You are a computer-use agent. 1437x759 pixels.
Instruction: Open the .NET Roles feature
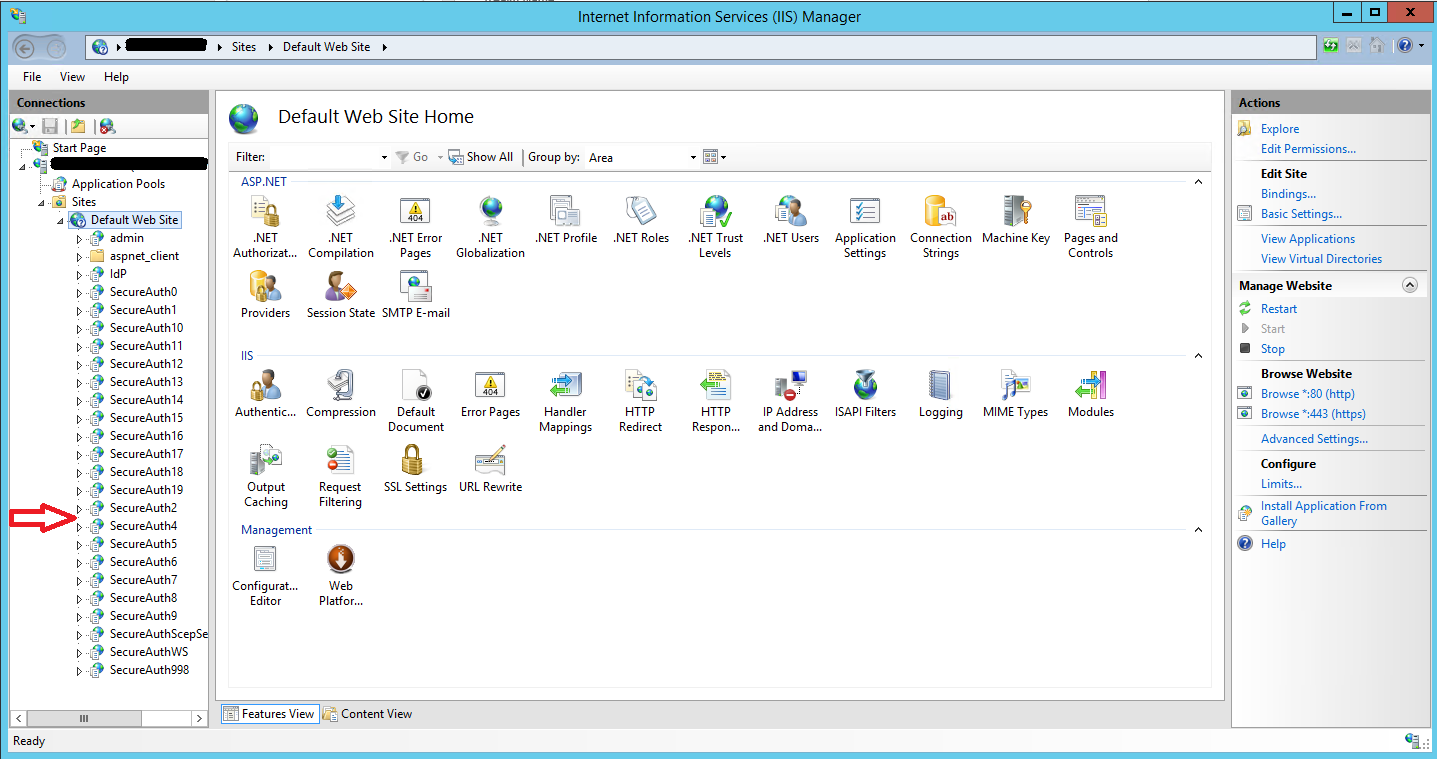(641, 220)
